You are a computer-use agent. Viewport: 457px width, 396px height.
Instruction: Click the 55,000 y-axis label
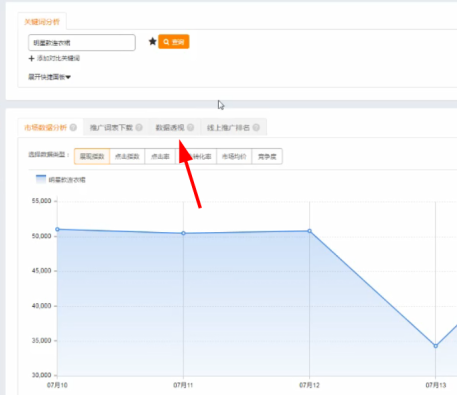tap(42, 201)
